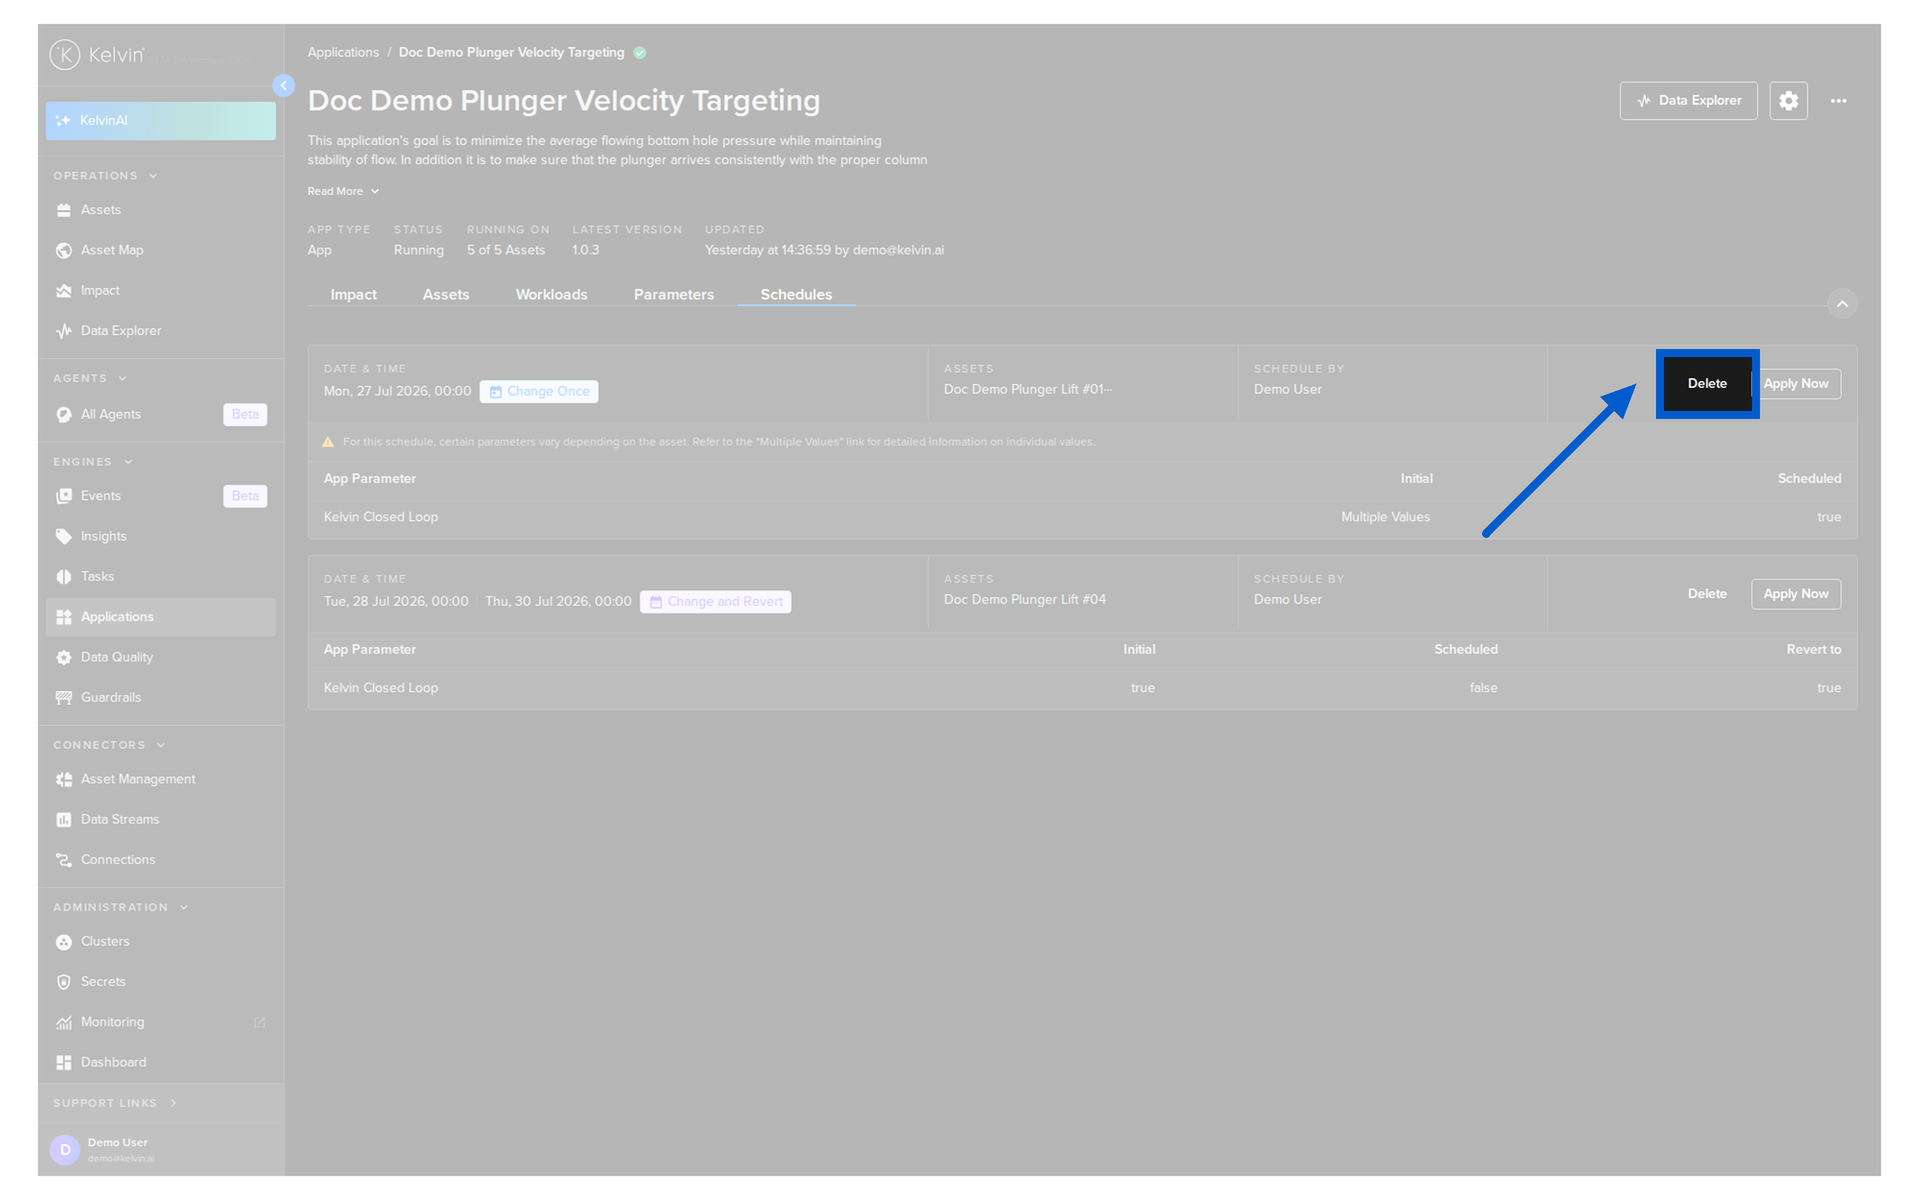Open the more options ellipsis menu
Screen dimensions: 1920x1200
[1838, 101]
